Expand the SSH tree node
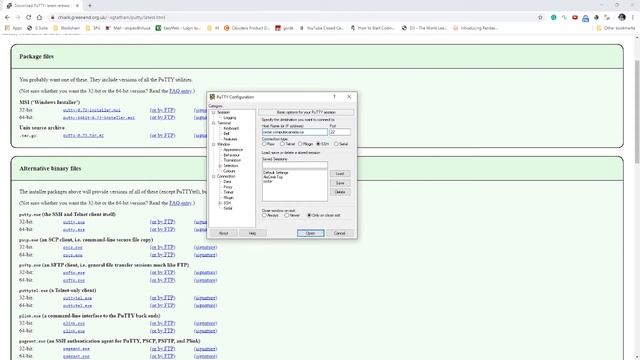This screenshot has height=360, width=640. [x=220, y=203]
